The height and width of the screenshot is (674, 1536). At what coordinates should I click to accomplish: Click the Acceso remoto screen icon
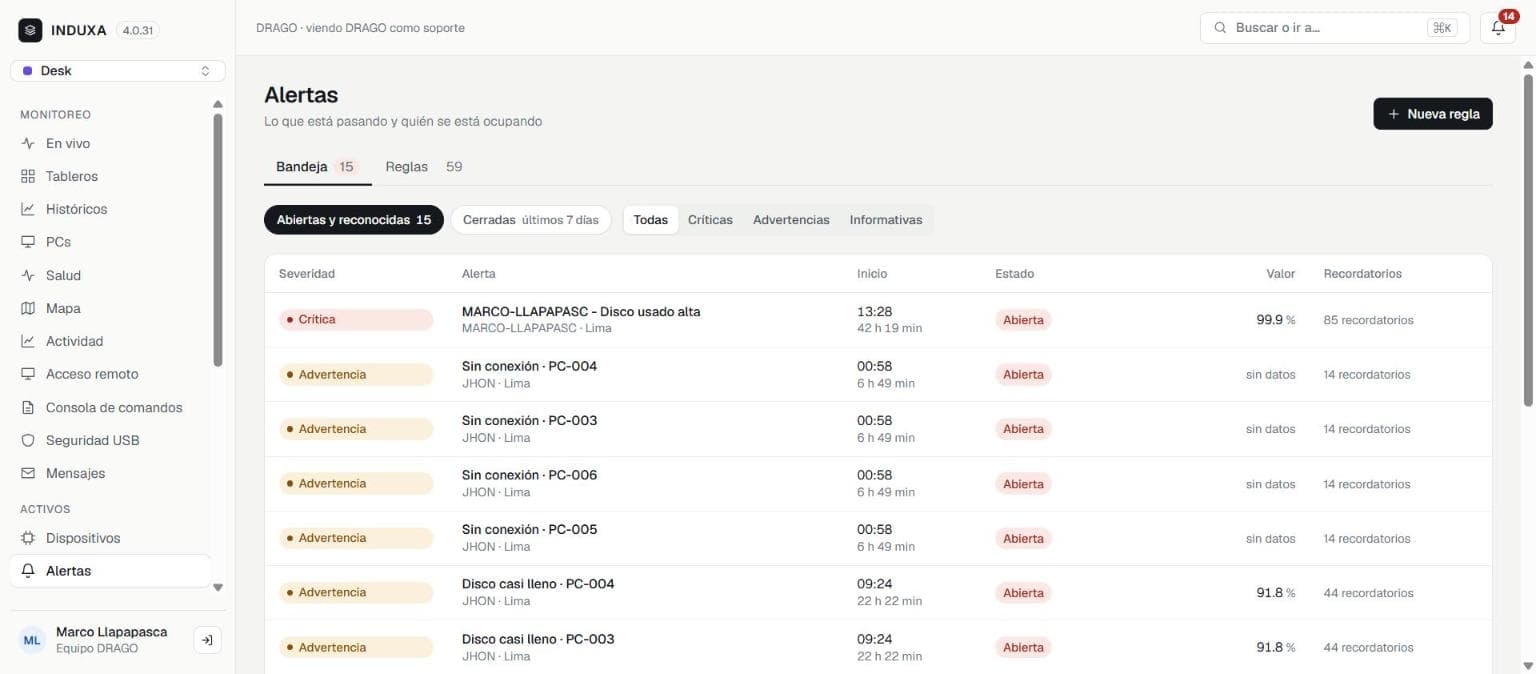point(28,374)
